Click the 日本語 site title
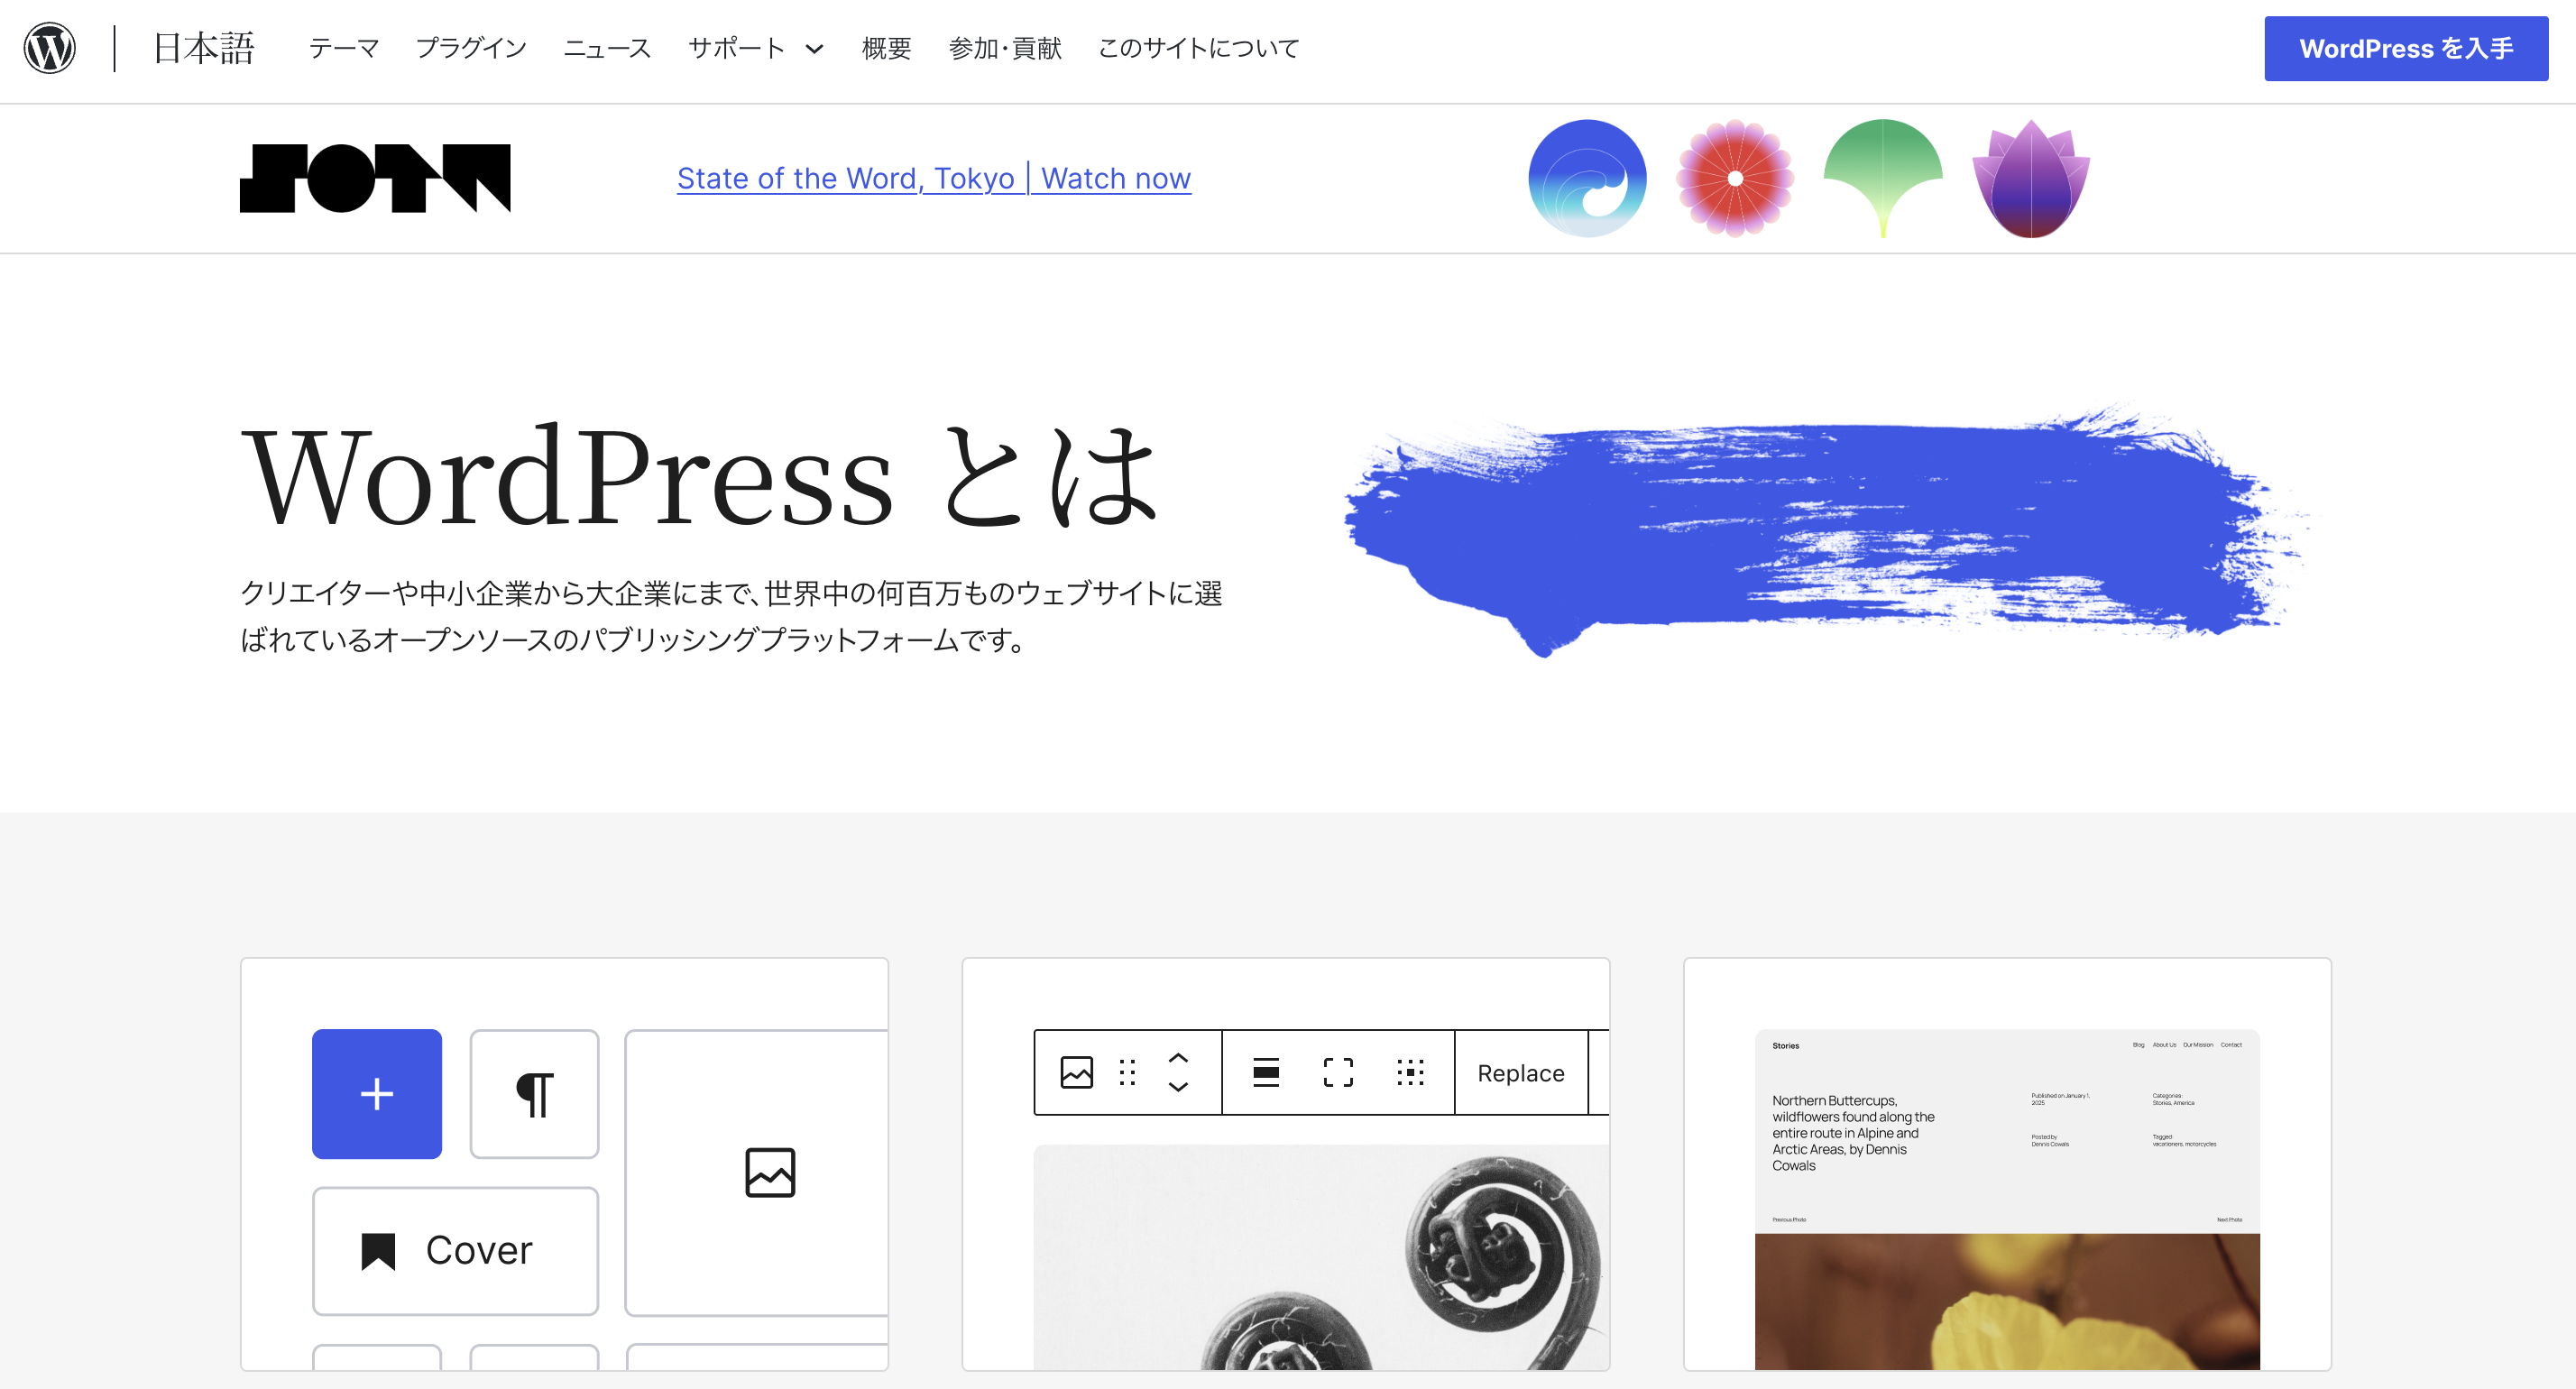Image resolution: width=2576 pixels, height=1389 pixels. click(x=204, y=48)
